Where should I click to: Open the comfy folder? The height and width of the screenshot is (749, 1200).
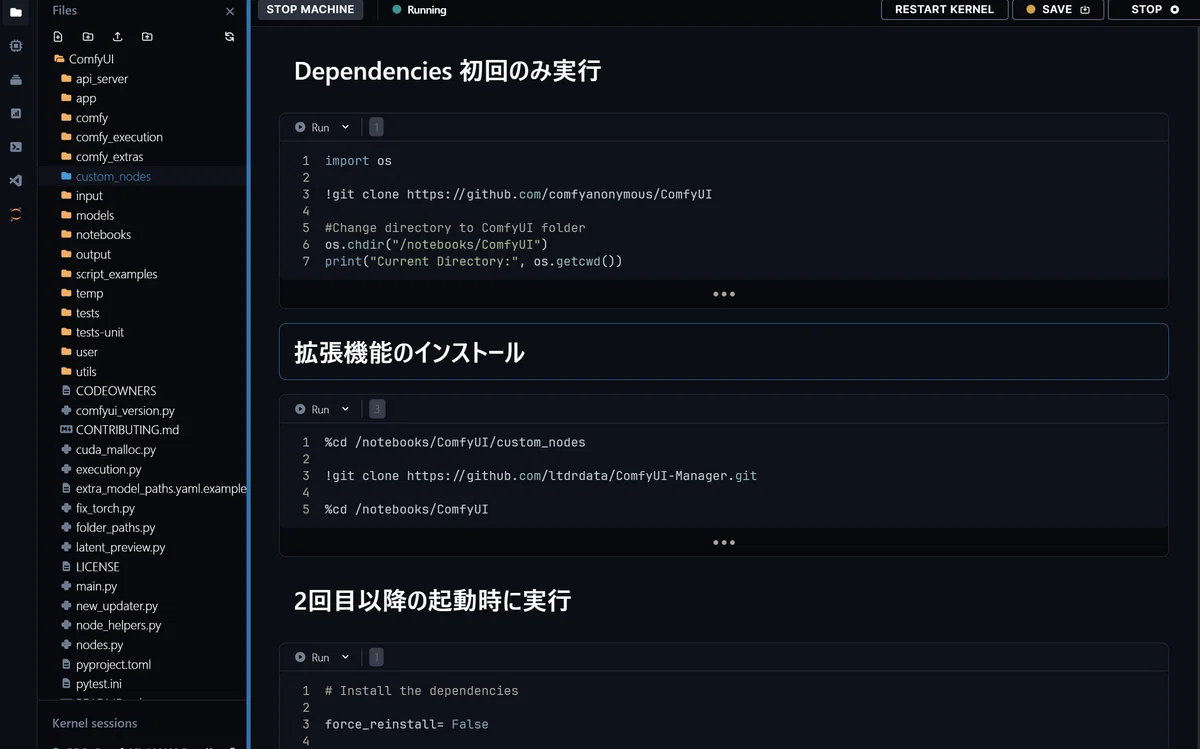click(x=84, y=118)
